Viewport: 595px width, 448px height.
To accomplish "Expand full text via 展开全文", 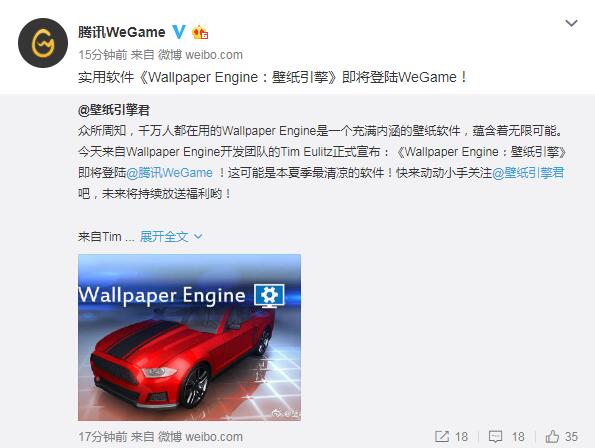I will pos(164,237).
